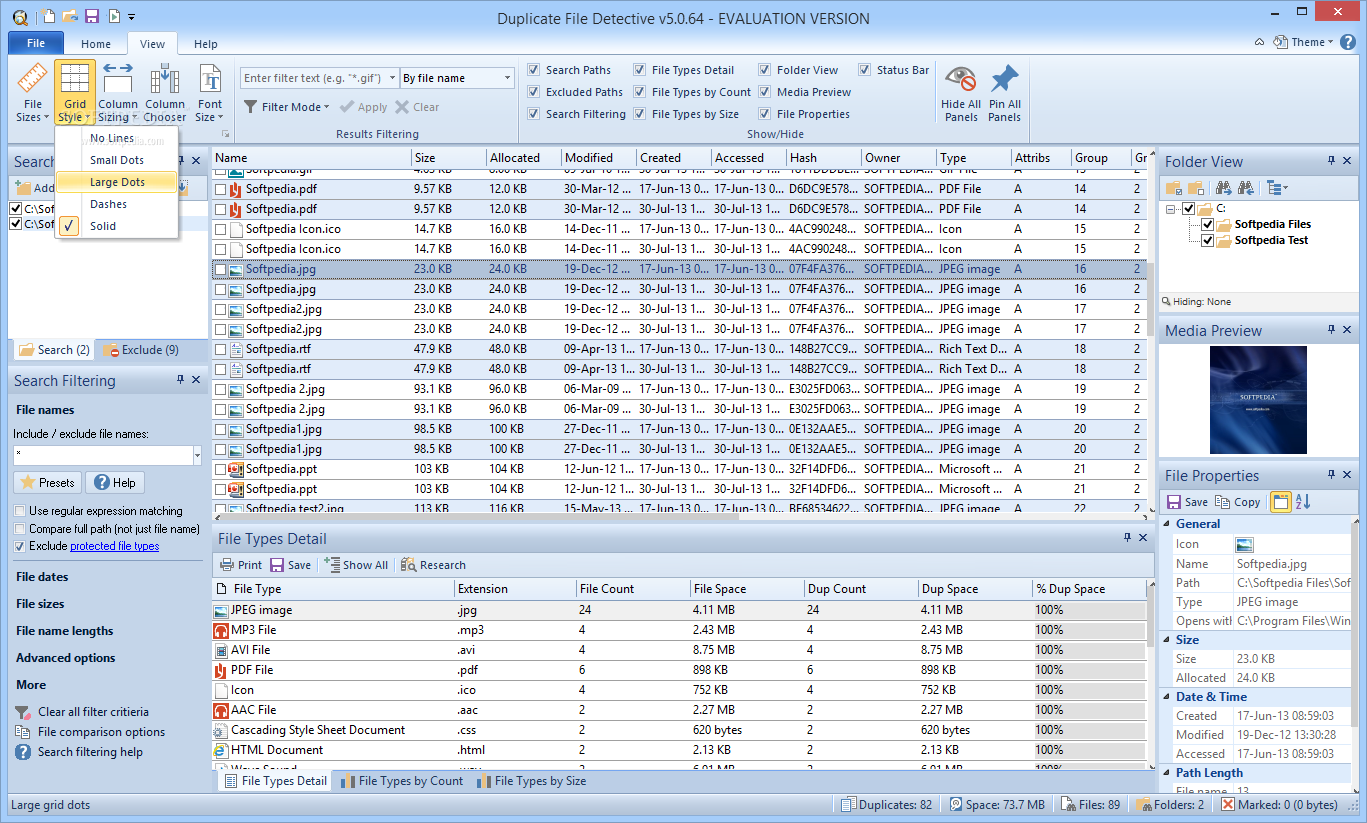Image resolution: width=1367 pixels, height=823 pixels.
Task: Click Research in File Types Detail toolbar
Action: tap(433, 565)
